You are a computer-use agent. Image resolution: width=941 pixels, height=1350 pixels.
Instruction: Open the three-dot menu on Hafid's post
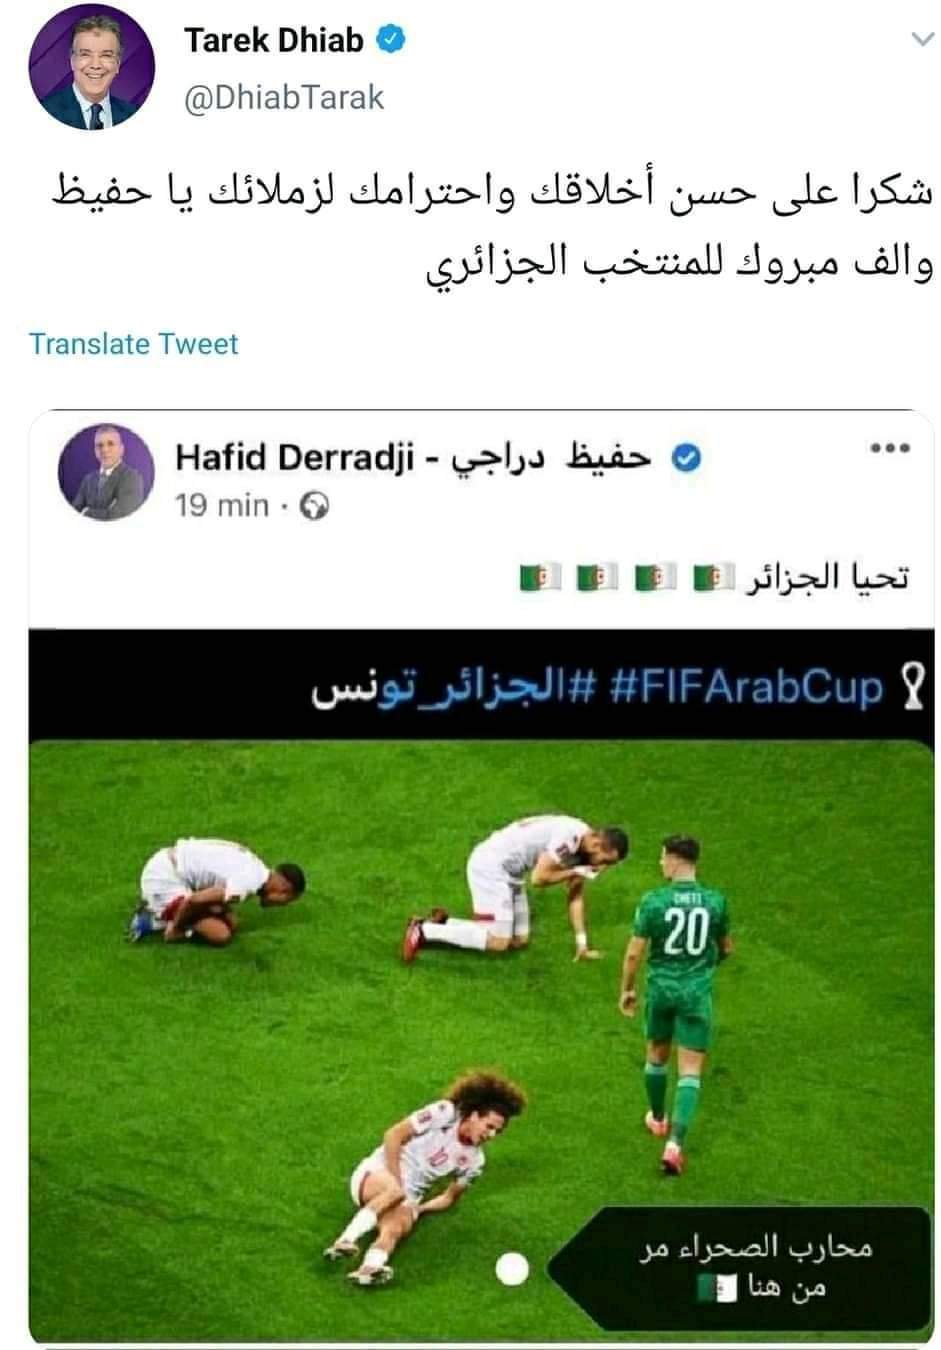coord(890,448)
